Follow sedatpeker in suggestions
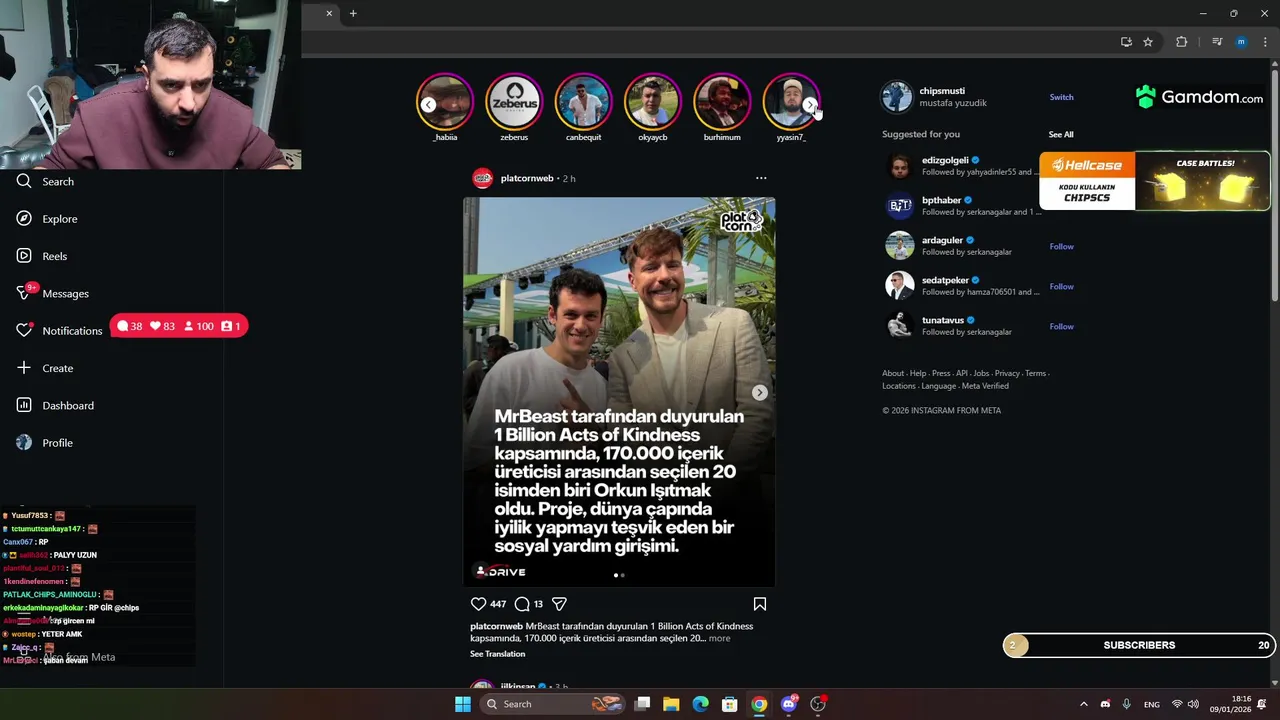Image resolution: width=1280 pixels, height=720 pixels. (1061, 286)
